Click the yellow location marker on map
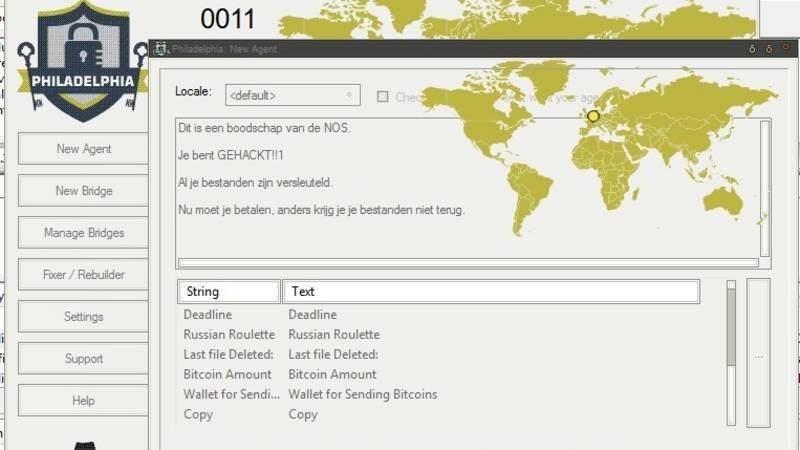 593,116
